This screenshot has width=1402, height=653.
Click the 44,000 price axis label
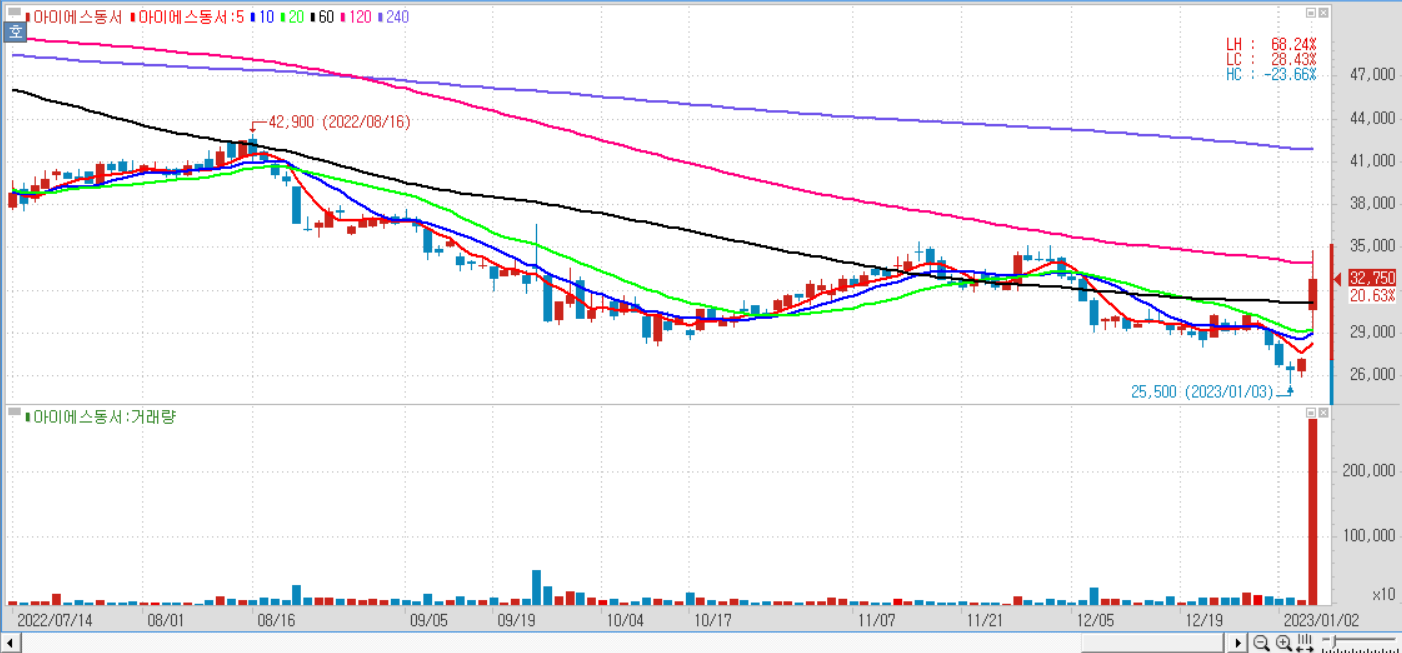(1372, 118)
